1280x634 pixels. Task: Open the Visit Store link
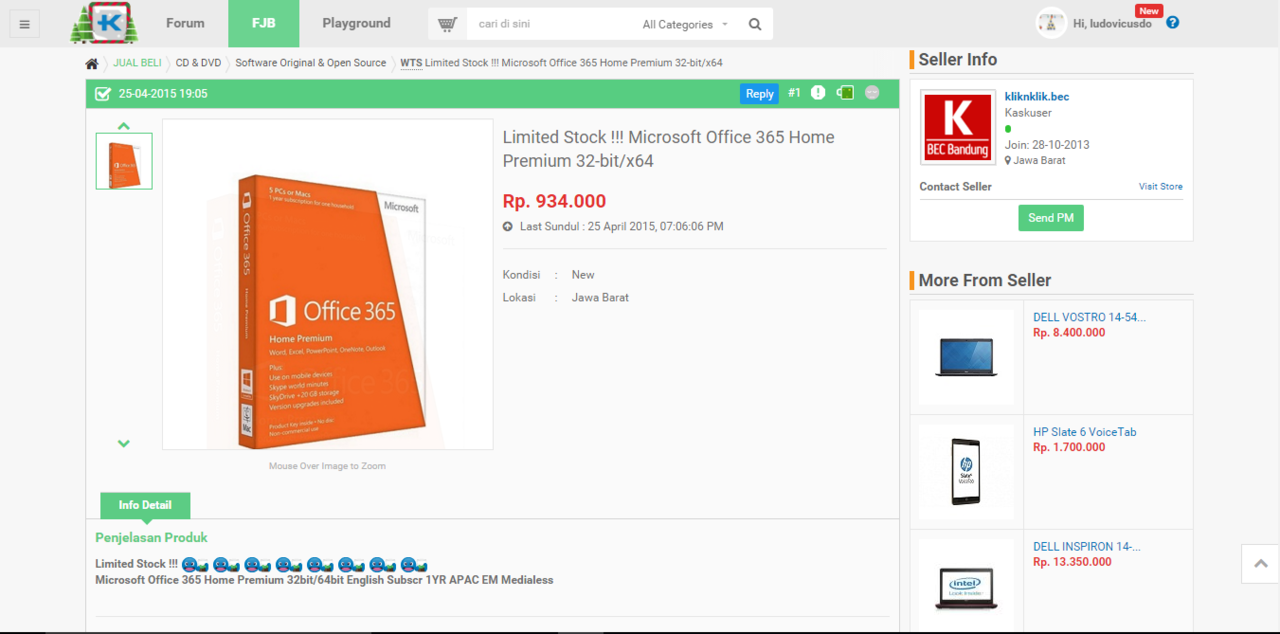click(x=1161, y=187)
